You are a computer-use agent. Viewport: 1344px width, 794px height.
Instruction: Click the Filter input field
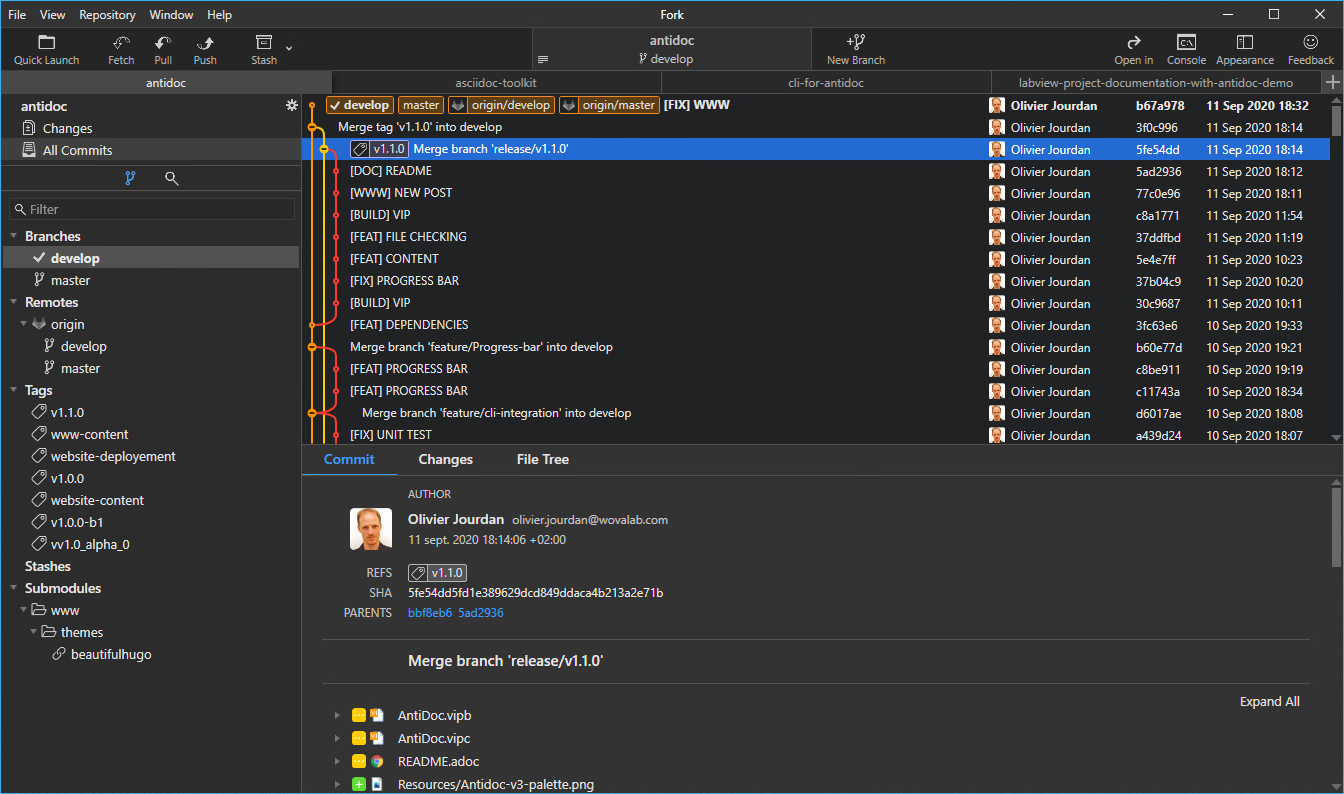coord(152,209)
